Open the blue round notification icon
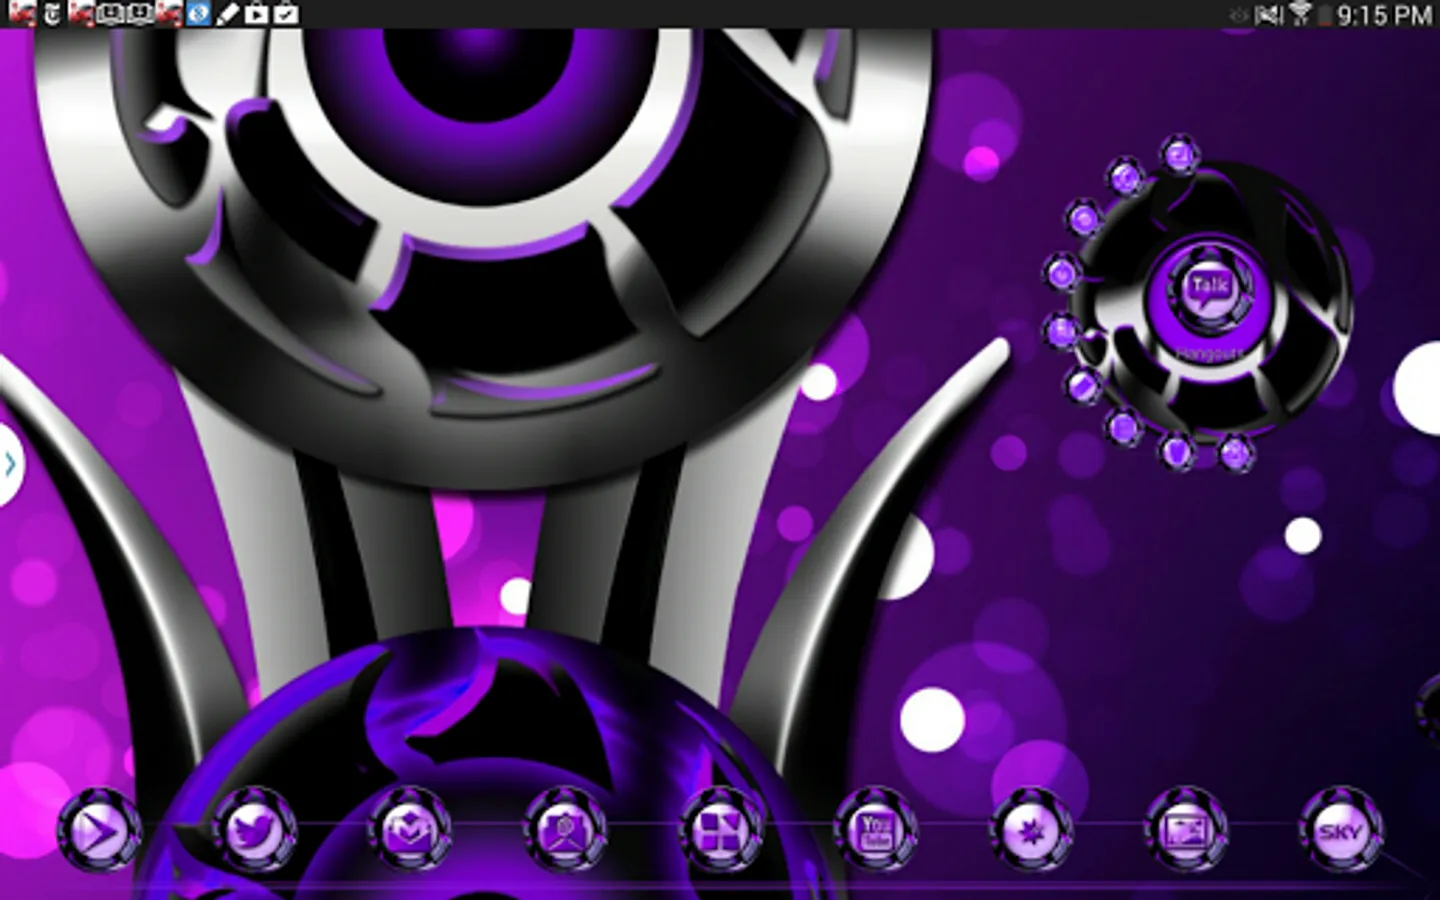 198,14
